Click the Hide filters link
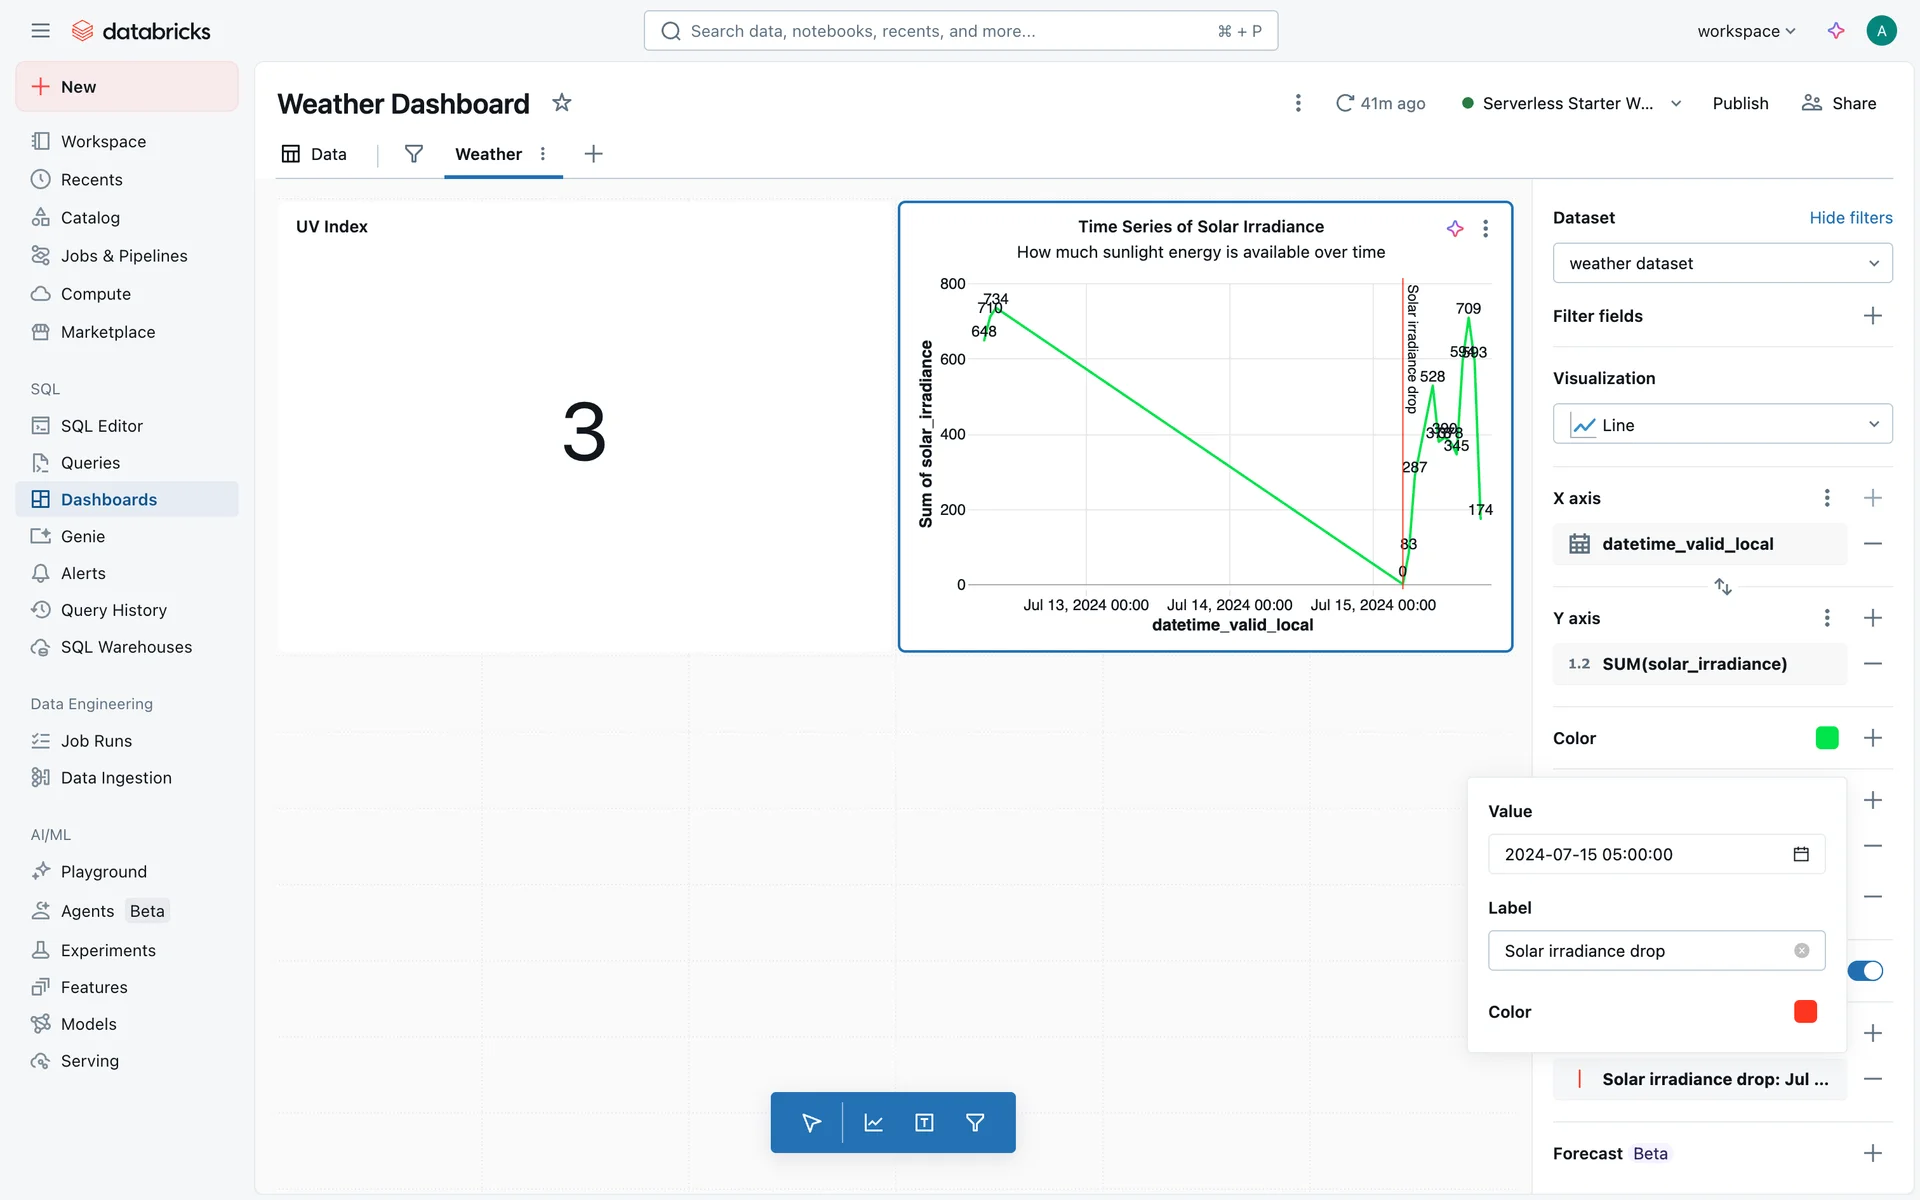The image size is (1920, 1200). pyautogui.click(x=1850, y=218)
